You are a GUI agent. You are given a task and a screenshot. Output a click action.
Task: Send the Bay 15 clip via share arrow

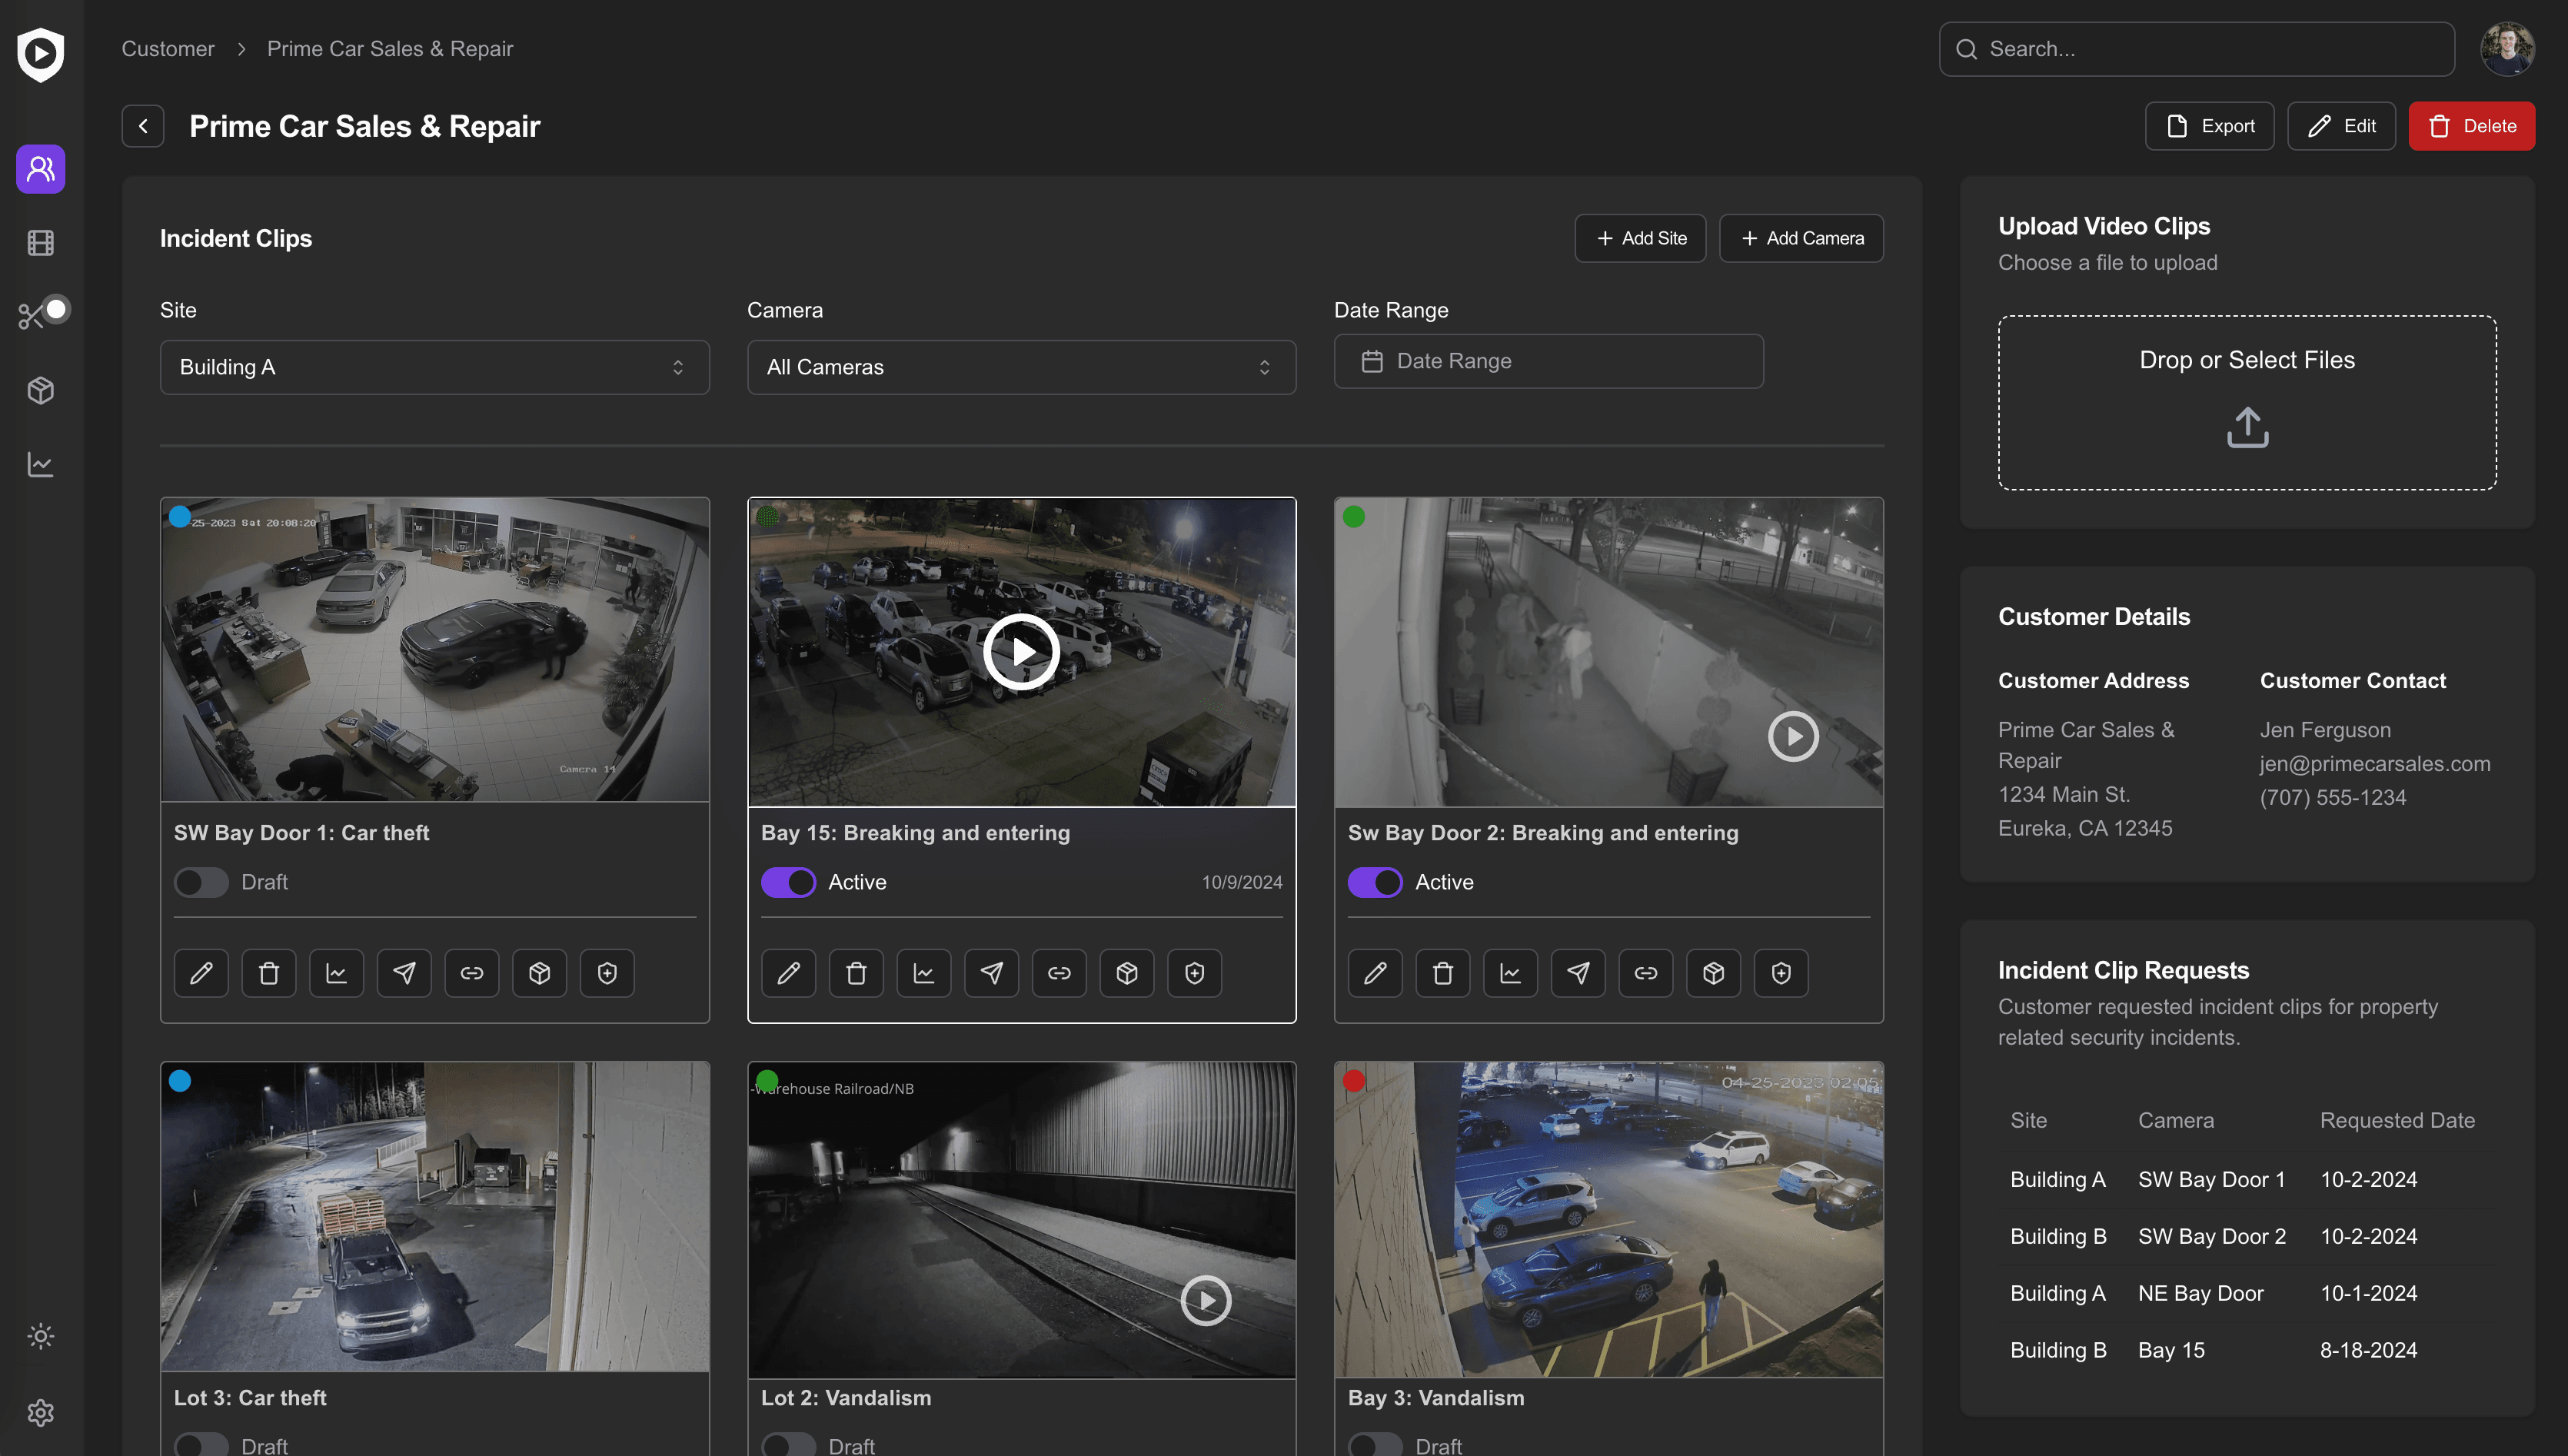991,972
